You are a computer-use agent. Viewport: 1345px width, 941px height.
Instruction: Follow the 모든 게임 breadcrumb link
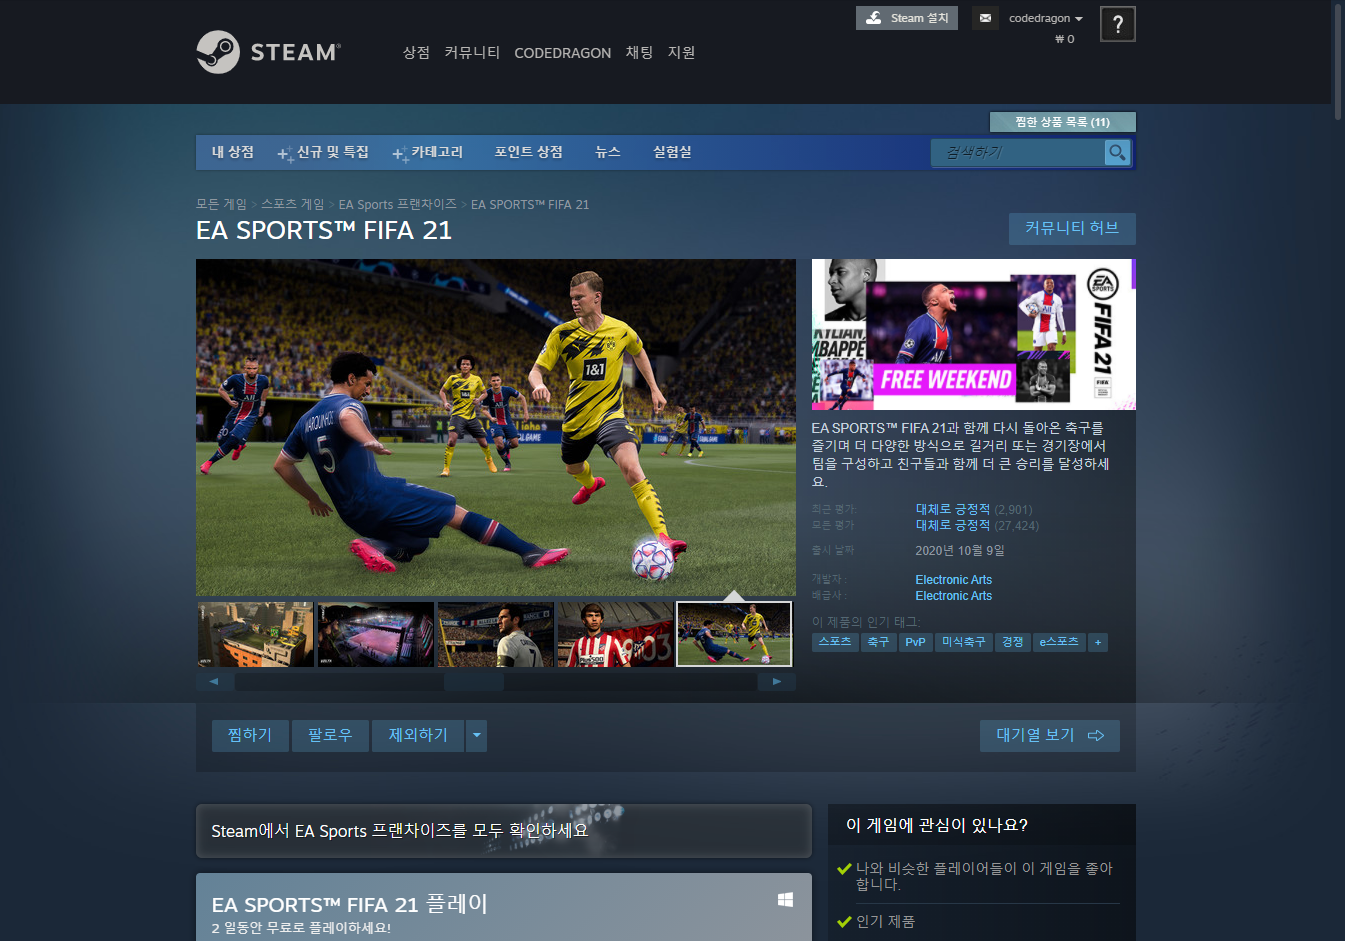pyautogui.click(x=221, y=204)
